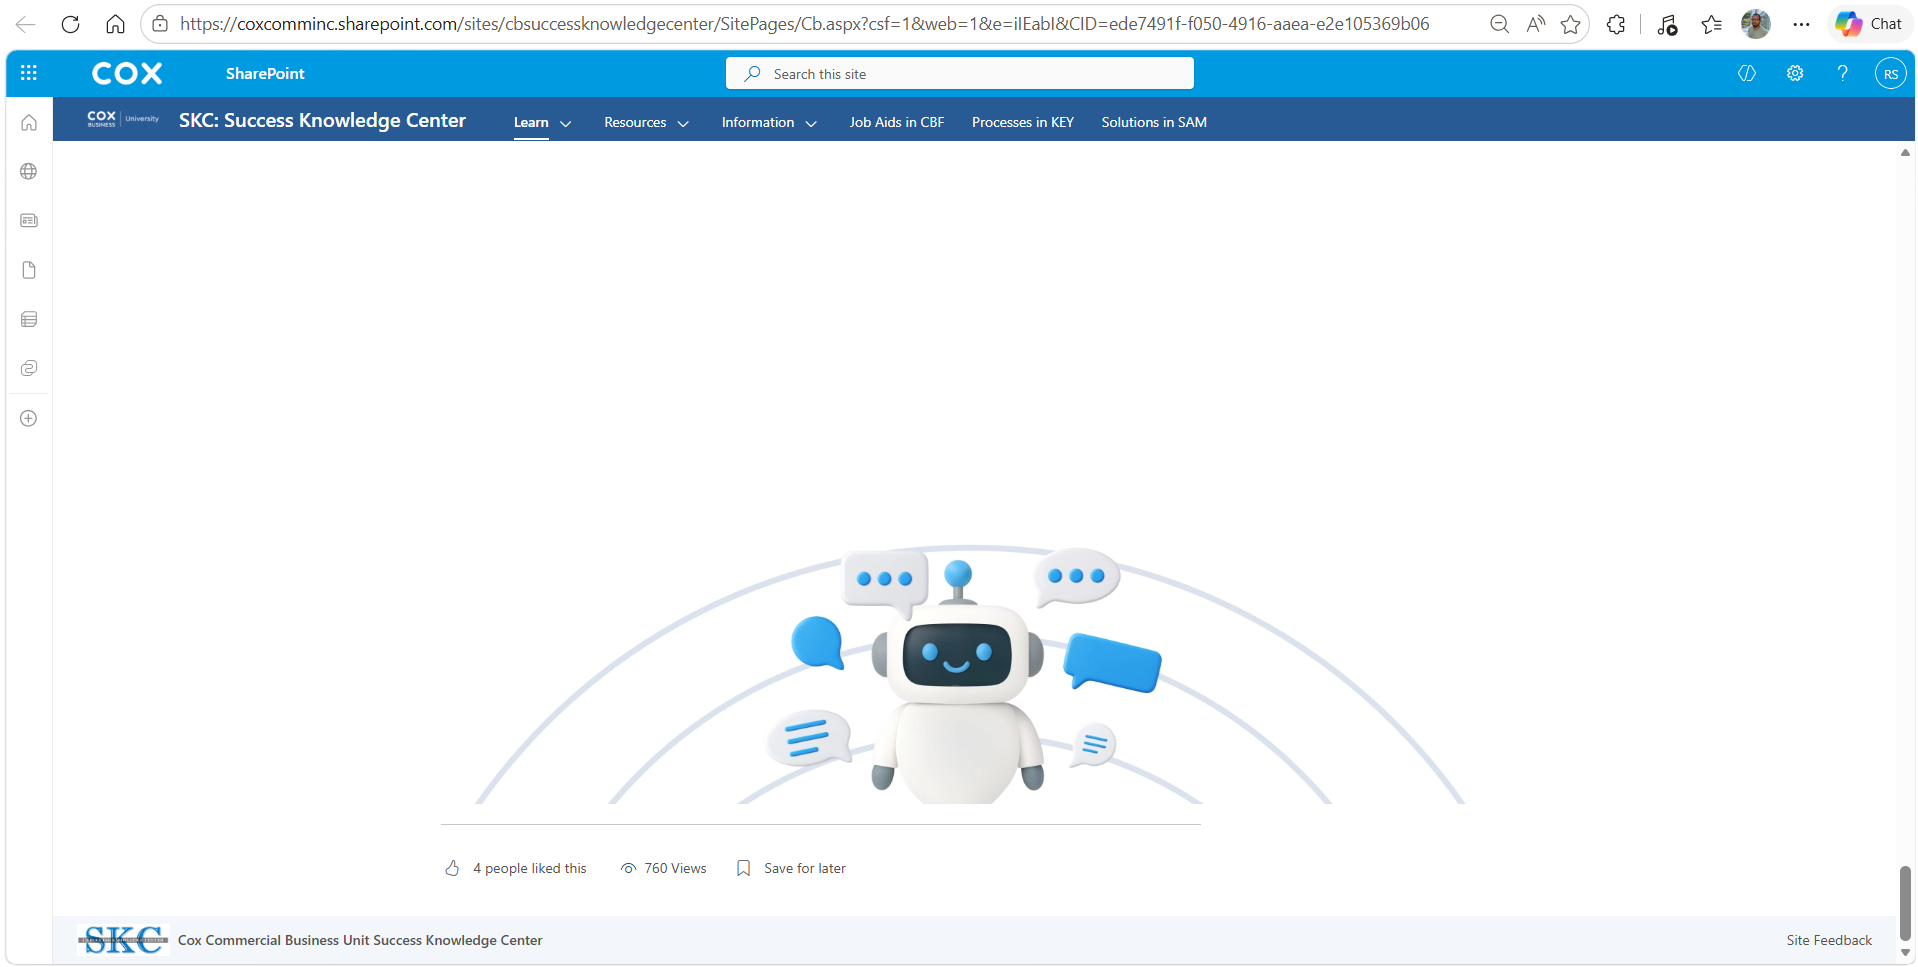Screen dimensions: 1918x967
Task: Open Job Aids in CBF menu item
Action: point(897,122)
